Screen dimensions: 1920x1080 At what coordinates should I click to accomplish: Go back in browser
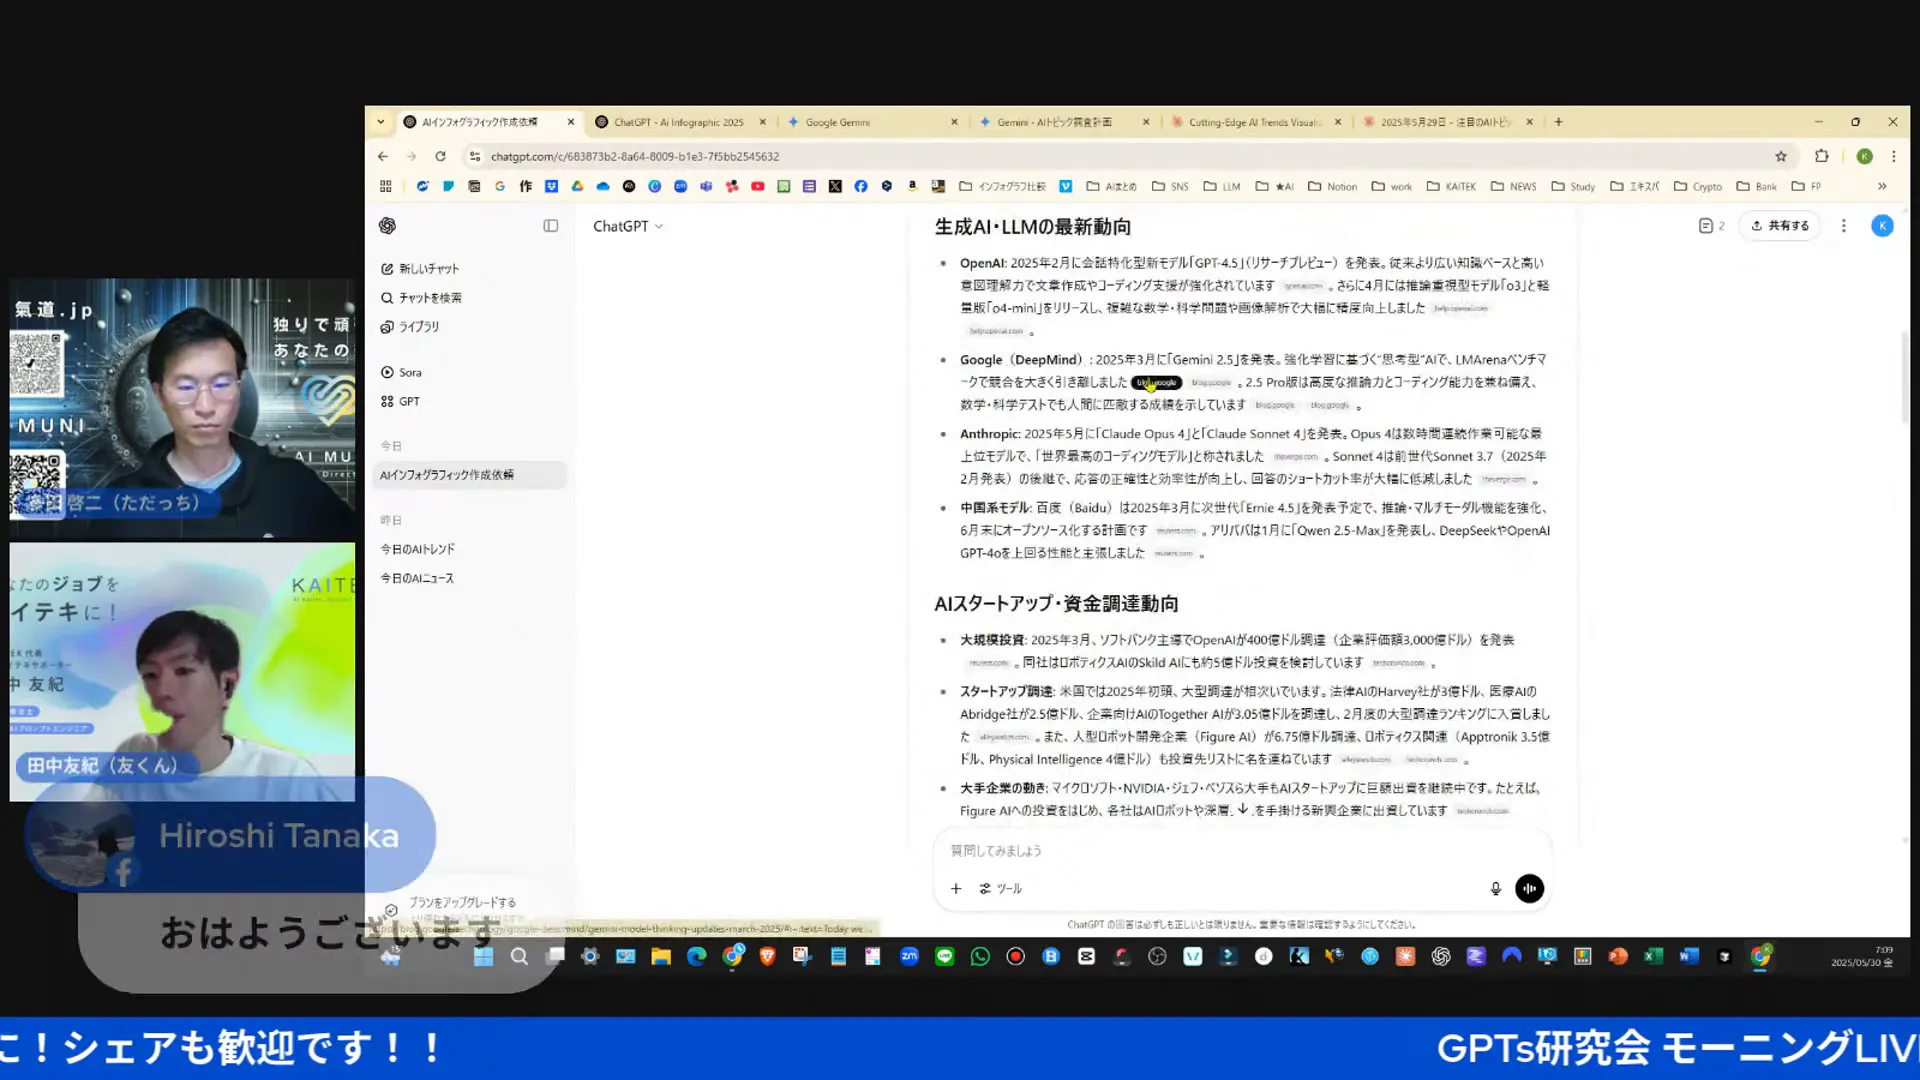(x=383, y=157)
